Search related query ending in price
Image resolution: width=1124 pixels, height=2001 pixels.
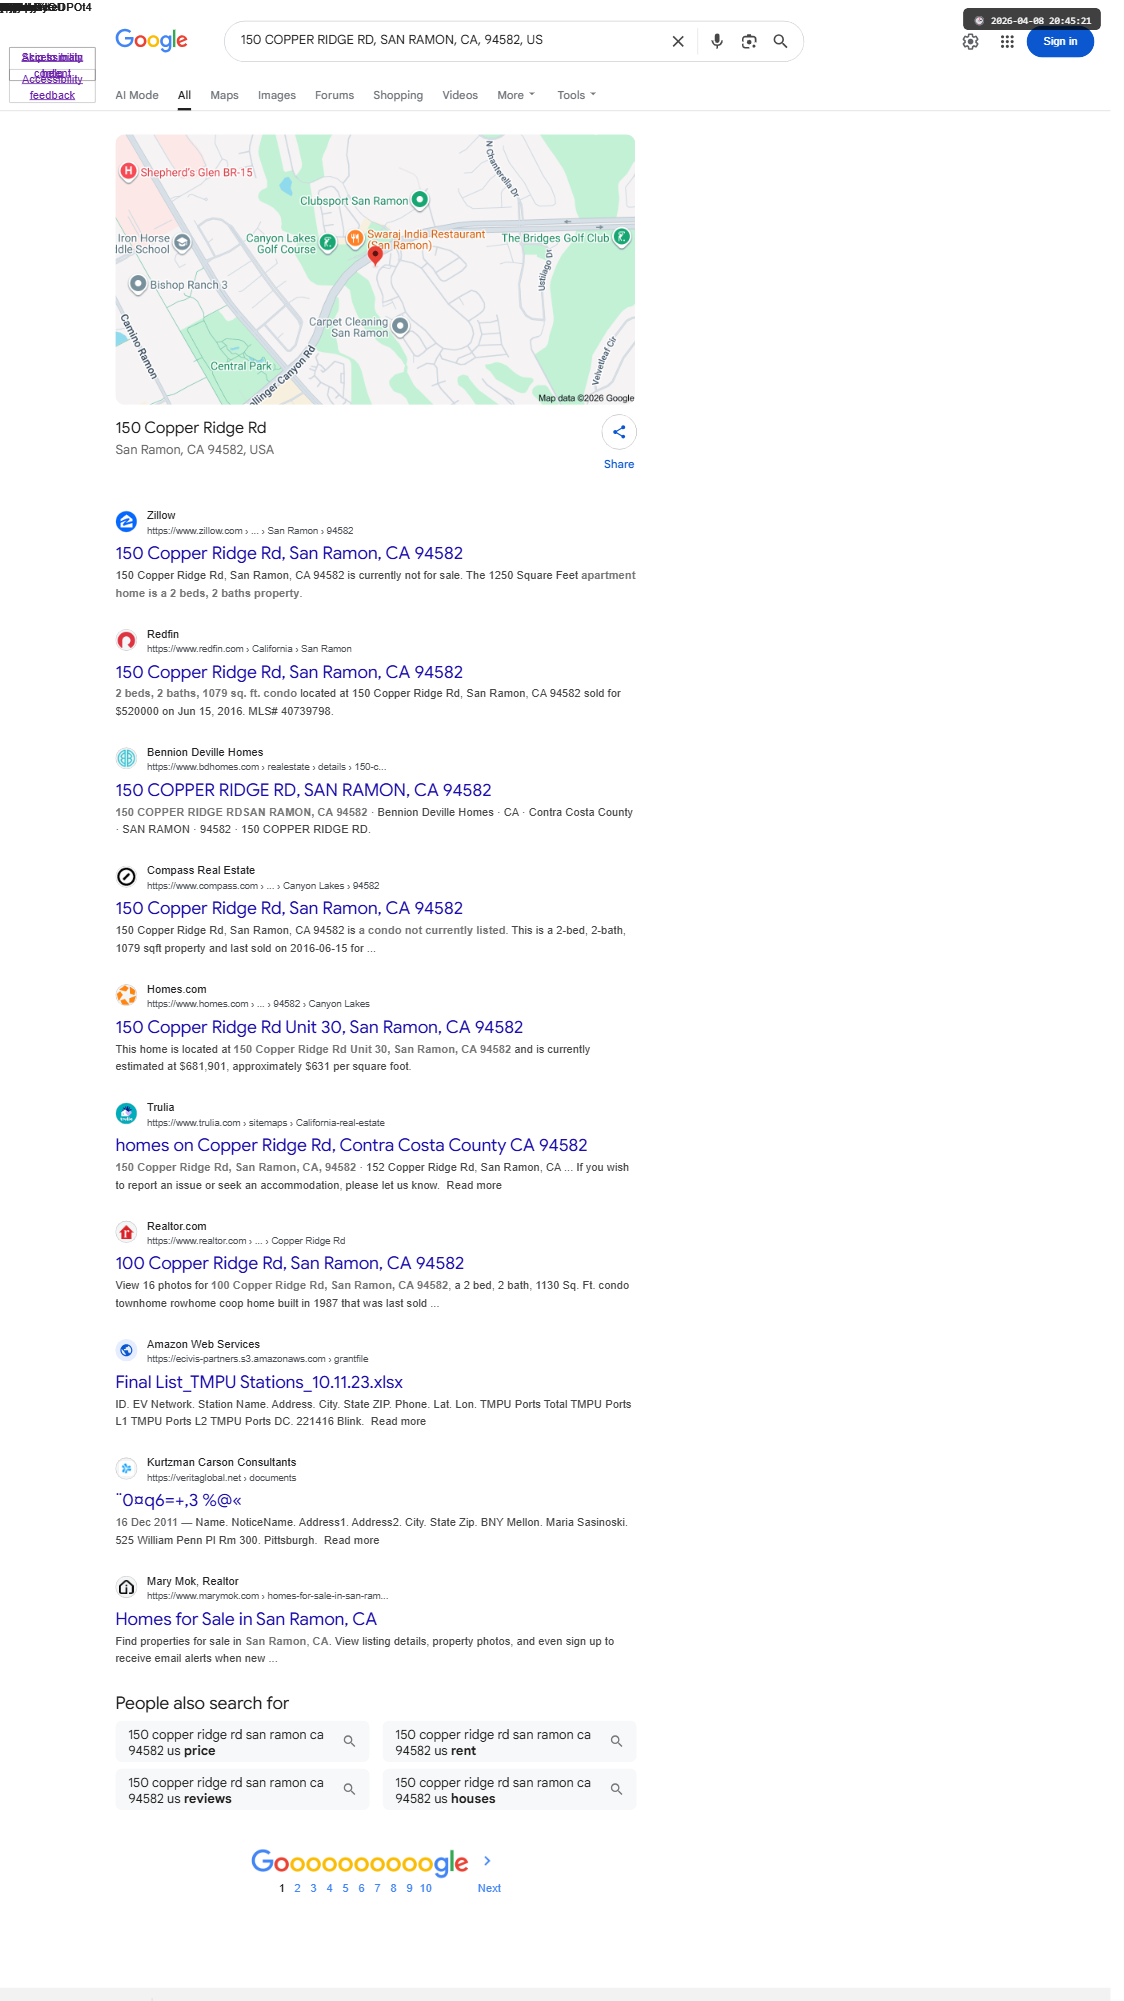coord(242,1742)
